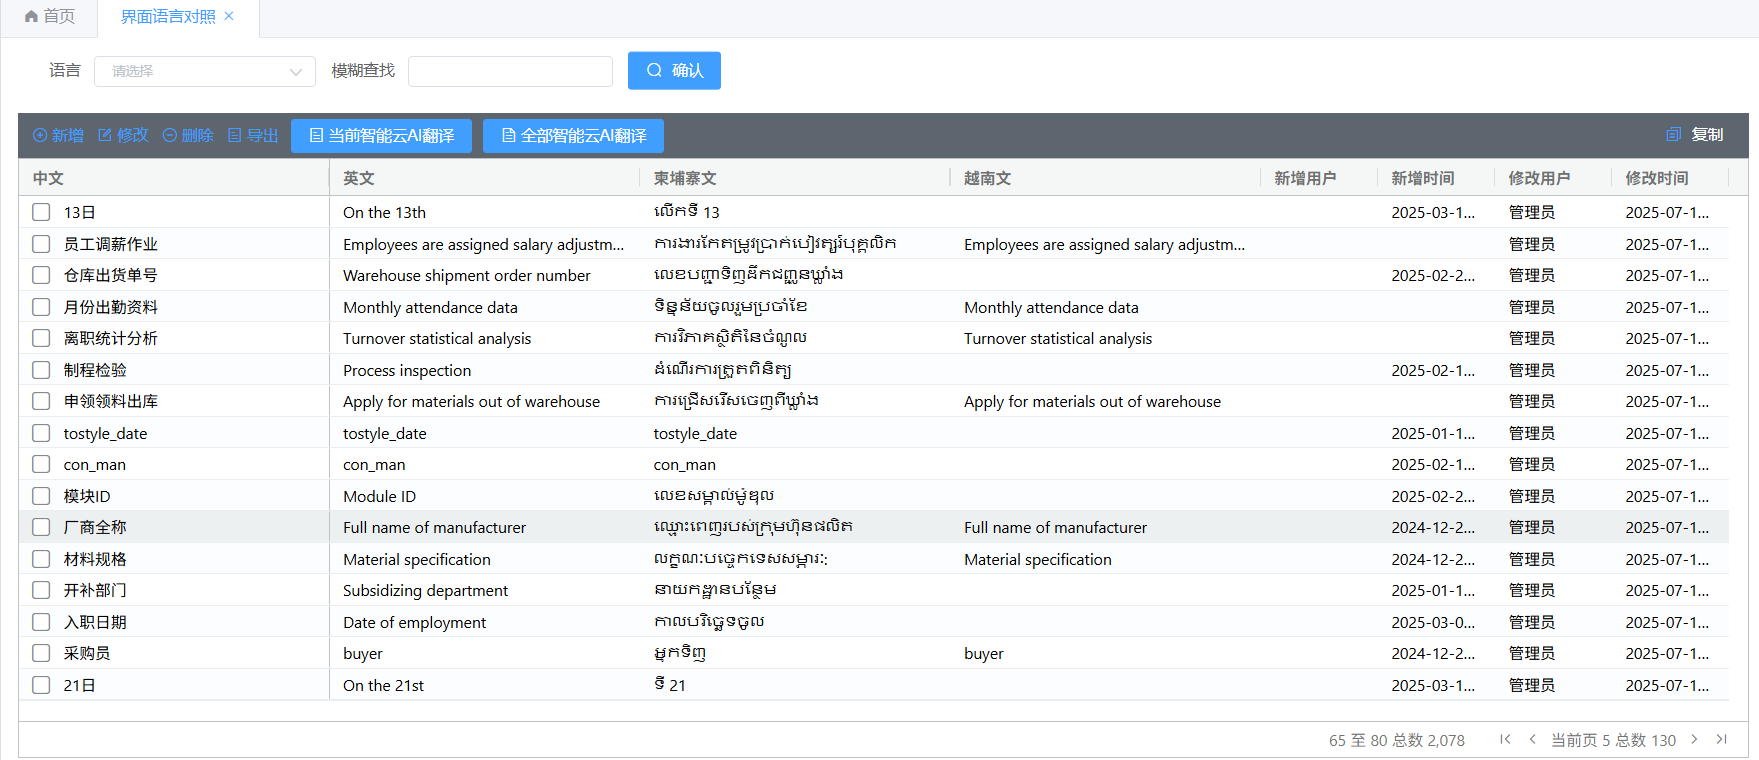
Task: Tick the checkbox for 入职日期 row
Action: pyautogui.click(x=41, y=622)
